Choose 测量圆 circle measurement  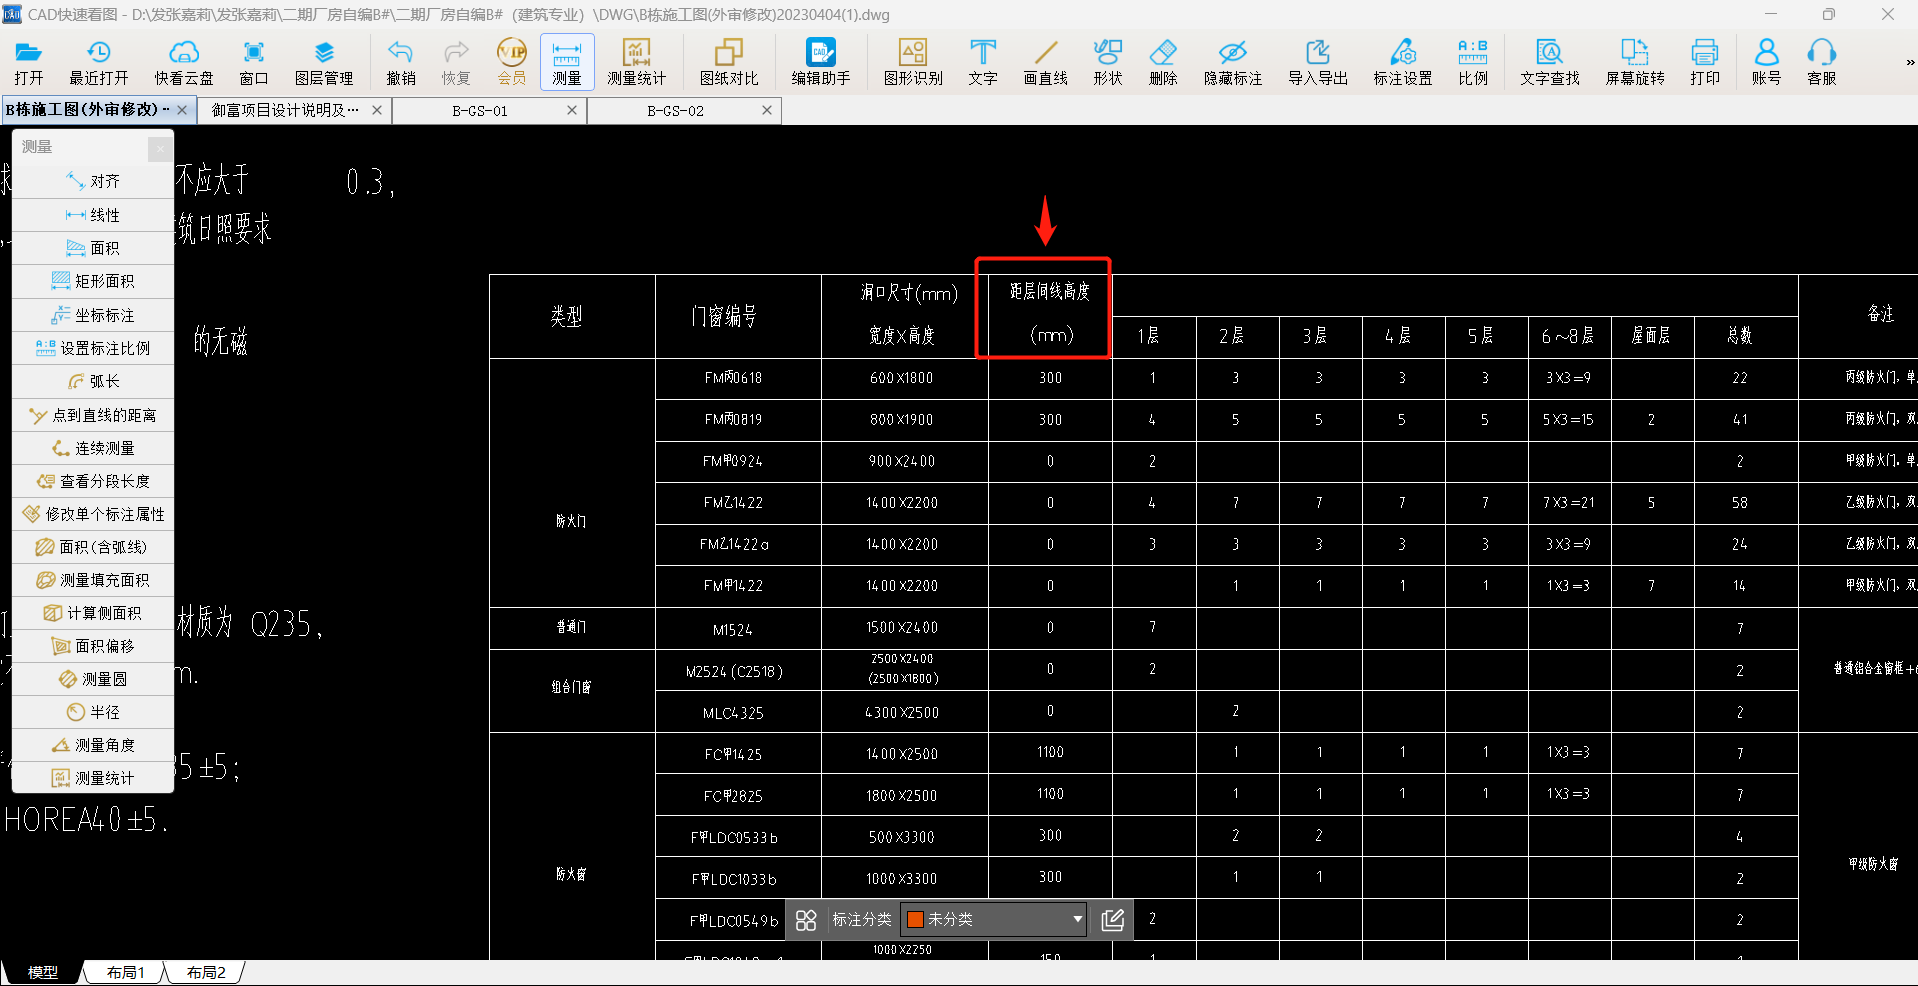click(93, 679)
